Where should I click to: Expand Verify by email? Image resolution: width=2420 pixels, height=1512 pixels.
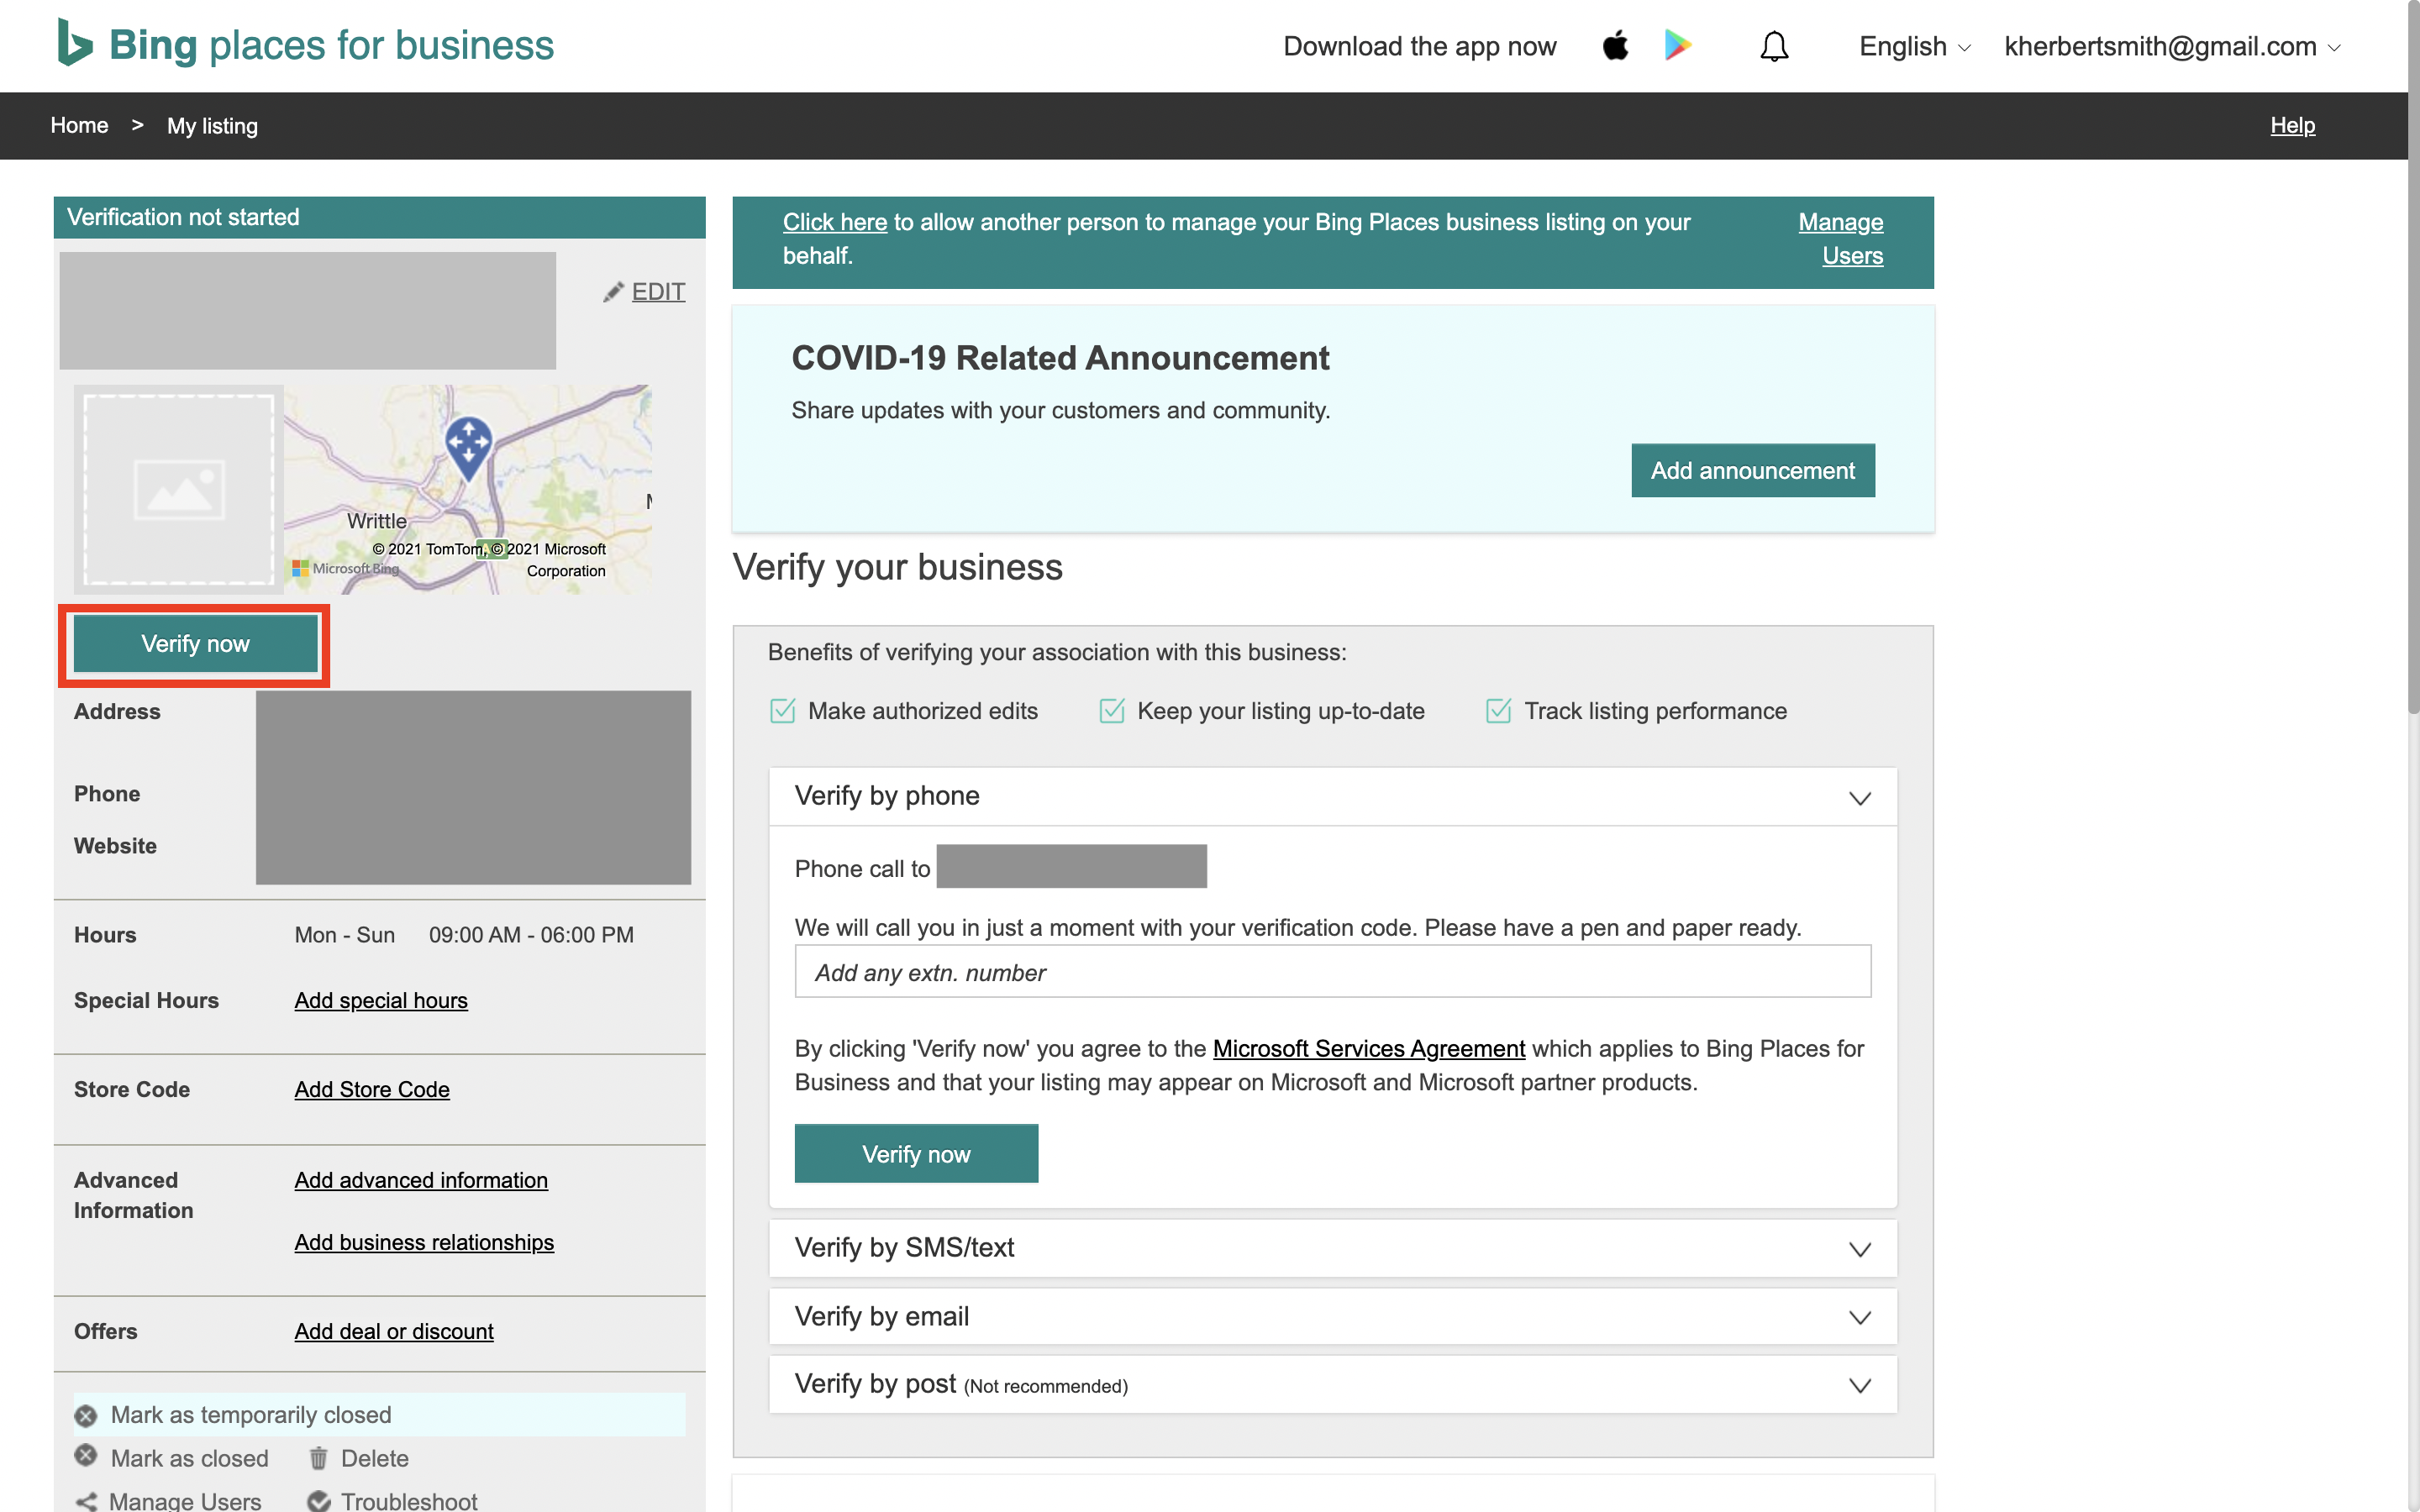coord(1333,1316)
